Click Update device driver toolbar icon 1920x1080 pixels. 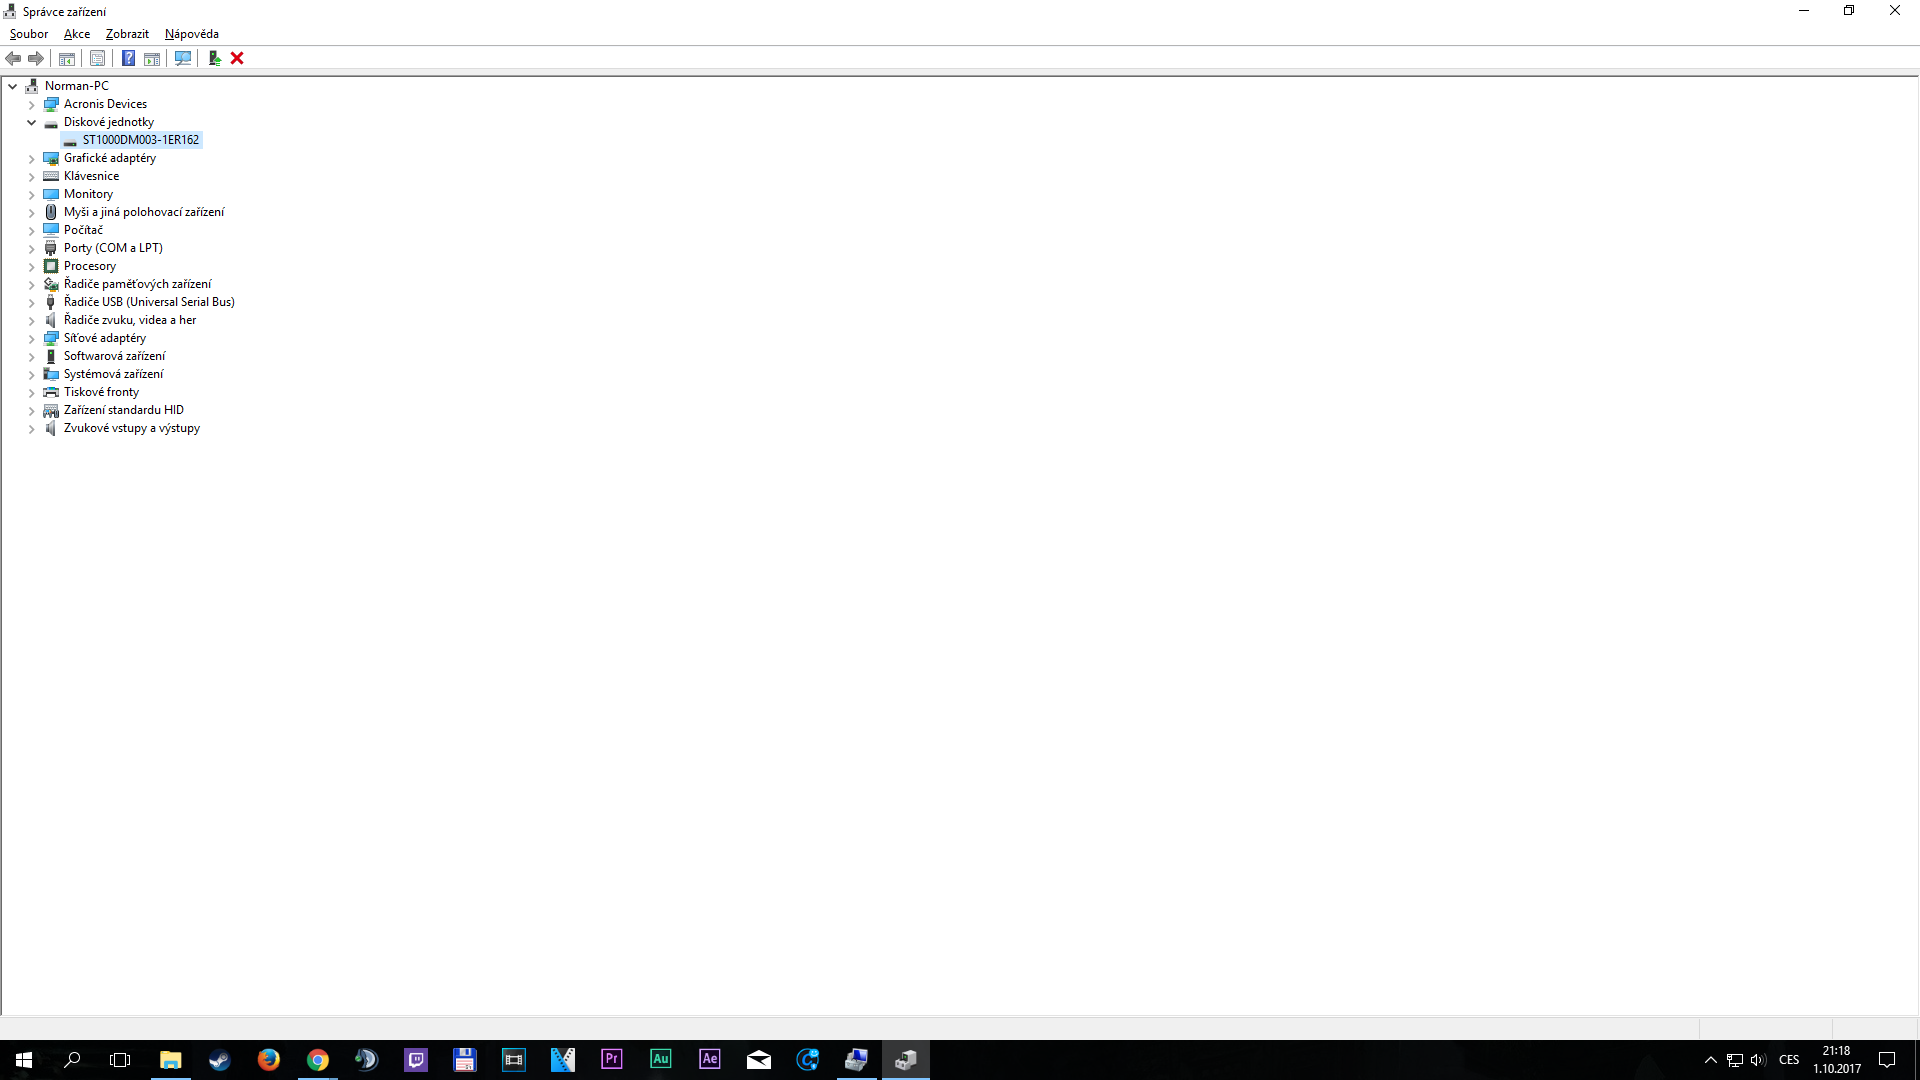[214, 58]
